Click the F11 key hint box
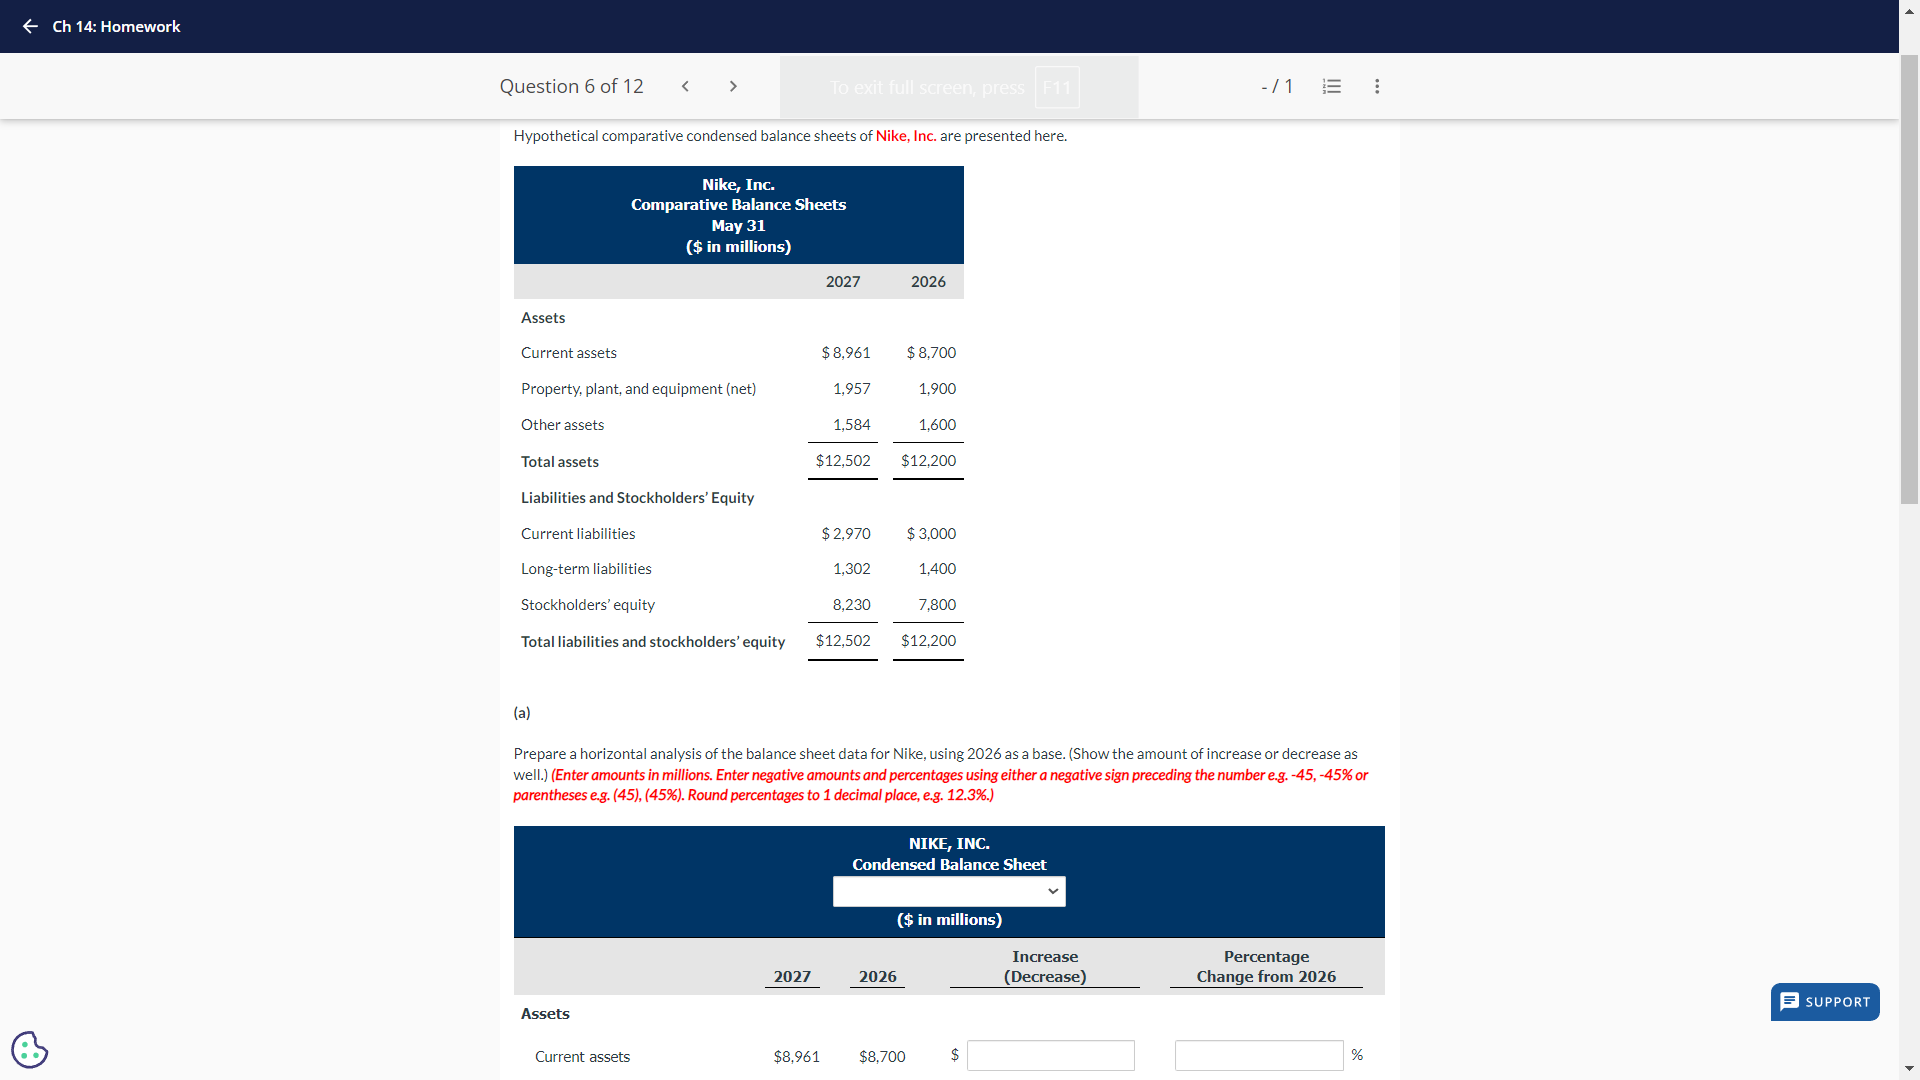Screen dimensions: 1920x1080 (1056, 87)
